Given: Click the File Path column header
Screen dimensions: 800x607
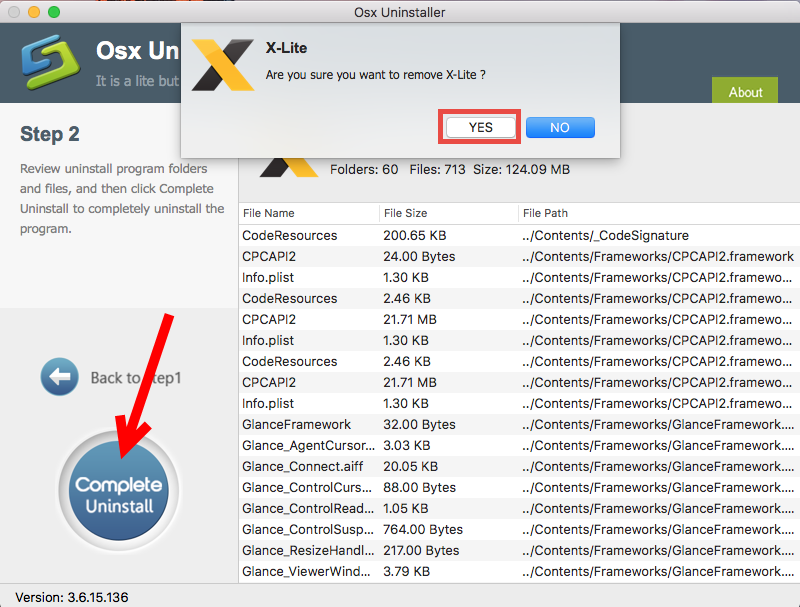Looking at the screenshot, I should pyautogui.click(x=544, y=213).
